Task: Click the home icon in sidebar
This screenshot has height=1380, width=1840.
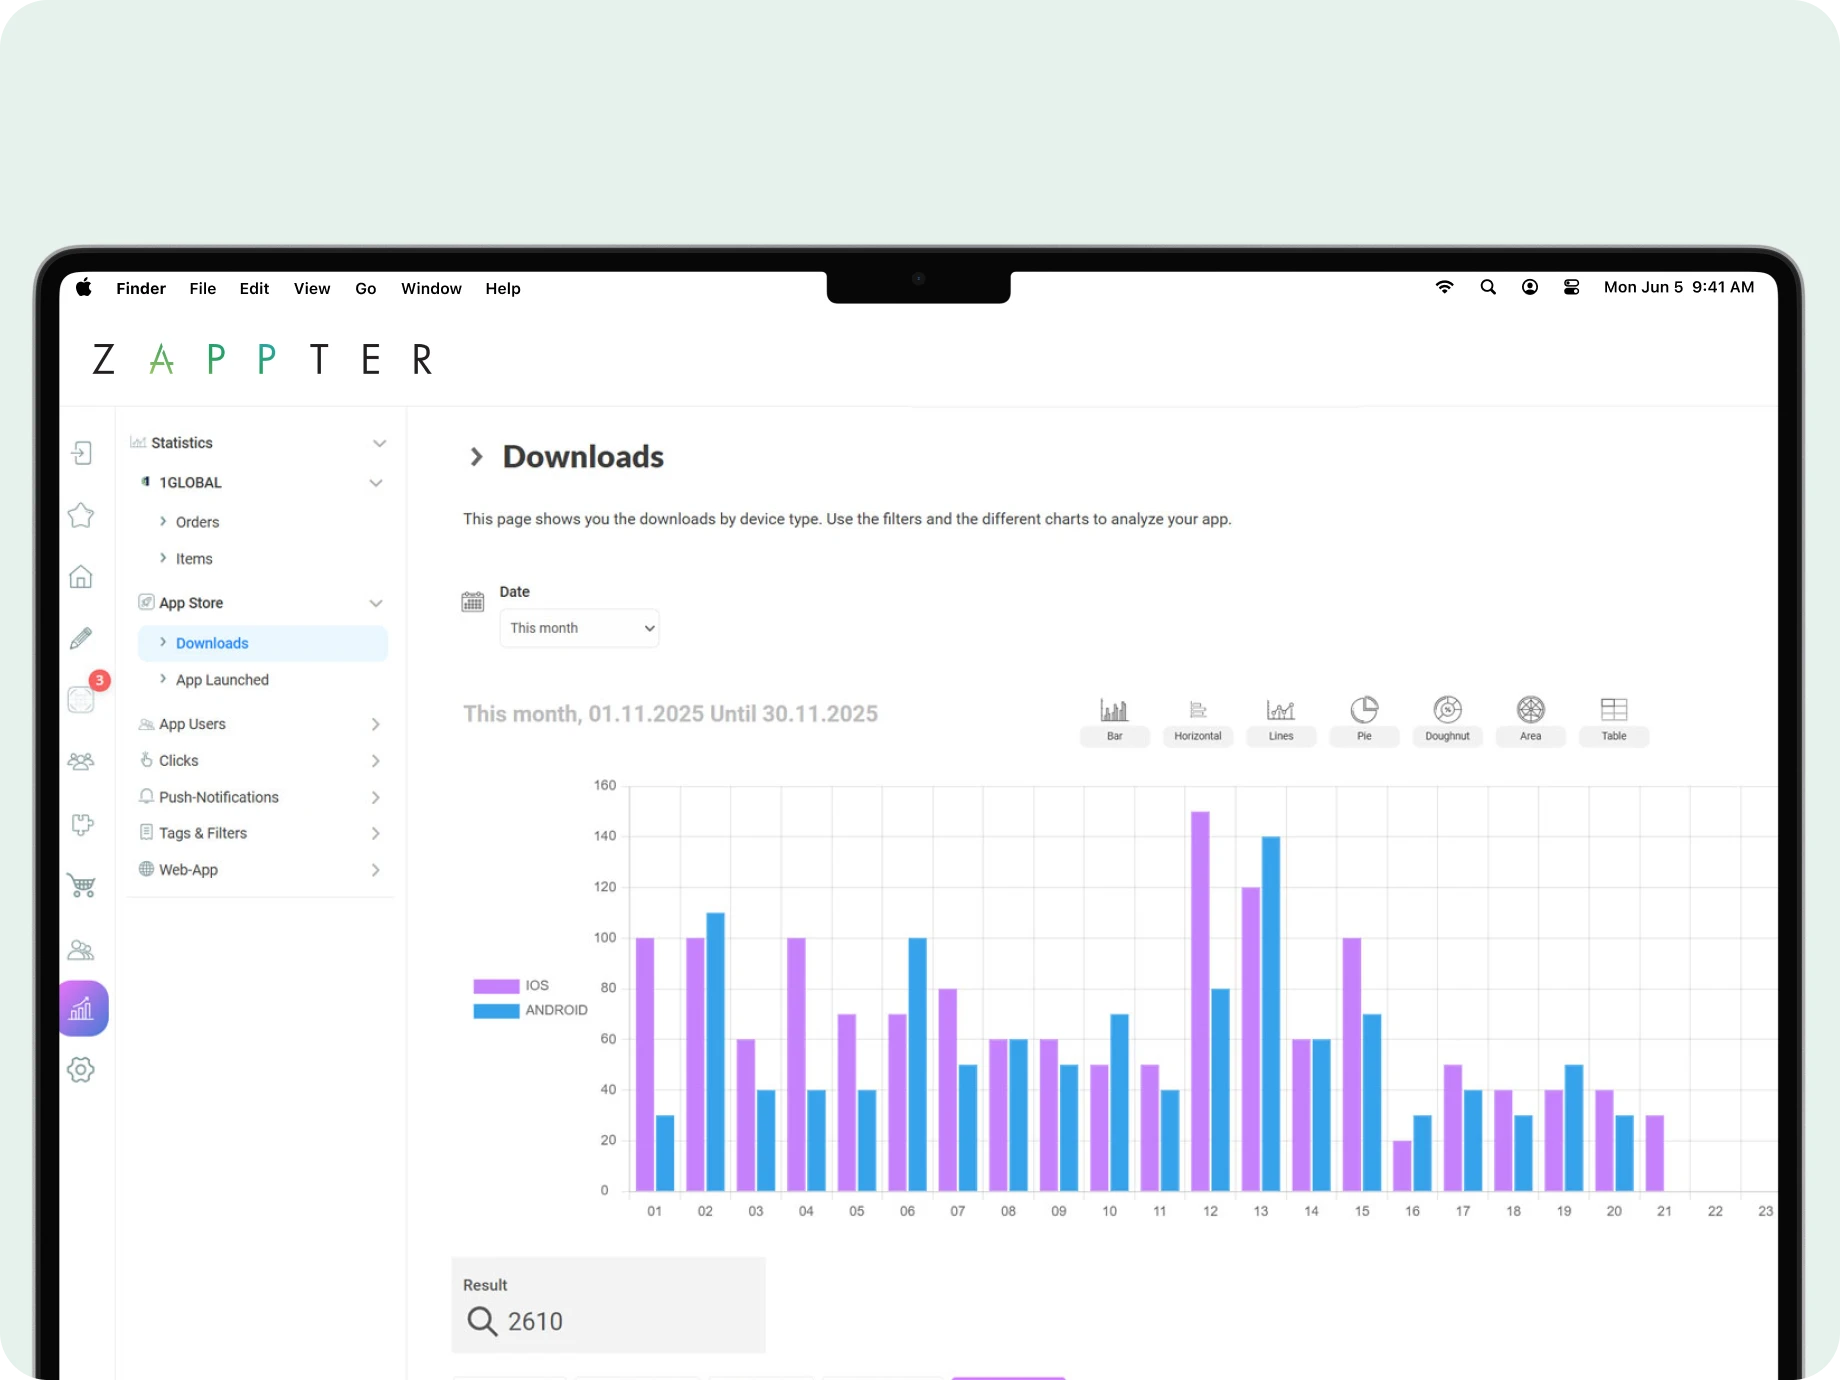Action: [x=81, y=577]
